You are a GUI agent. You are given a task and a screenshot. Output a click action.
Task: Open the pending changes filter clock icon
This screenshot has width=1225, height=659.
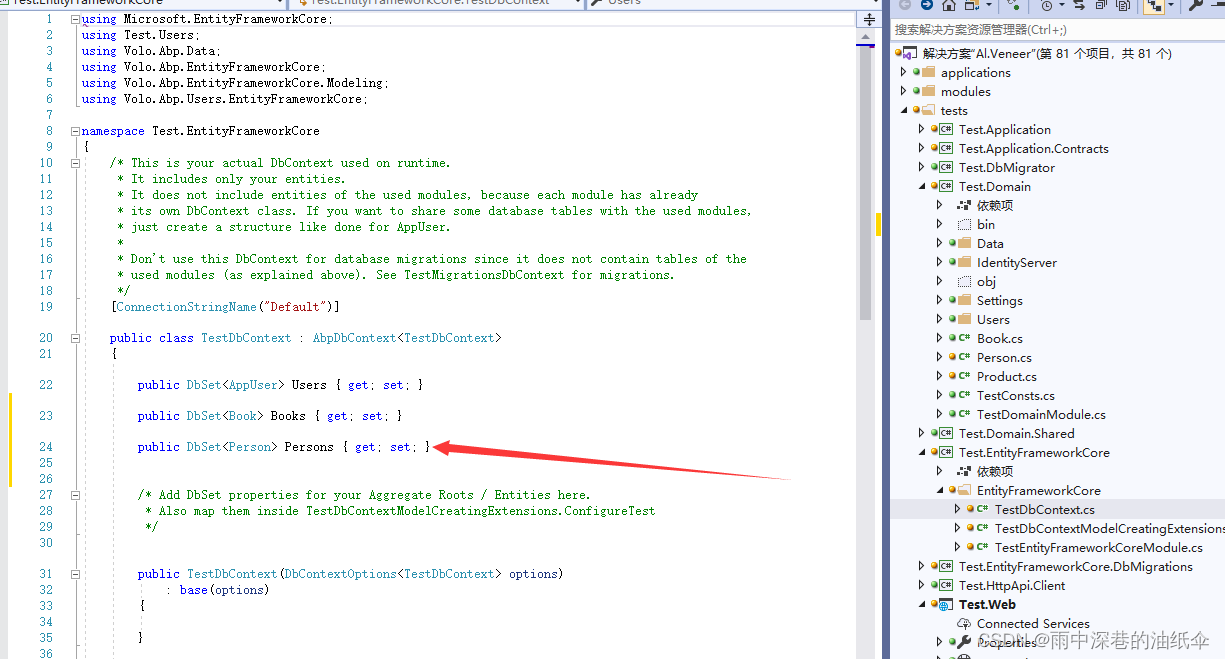point(1046,6)
